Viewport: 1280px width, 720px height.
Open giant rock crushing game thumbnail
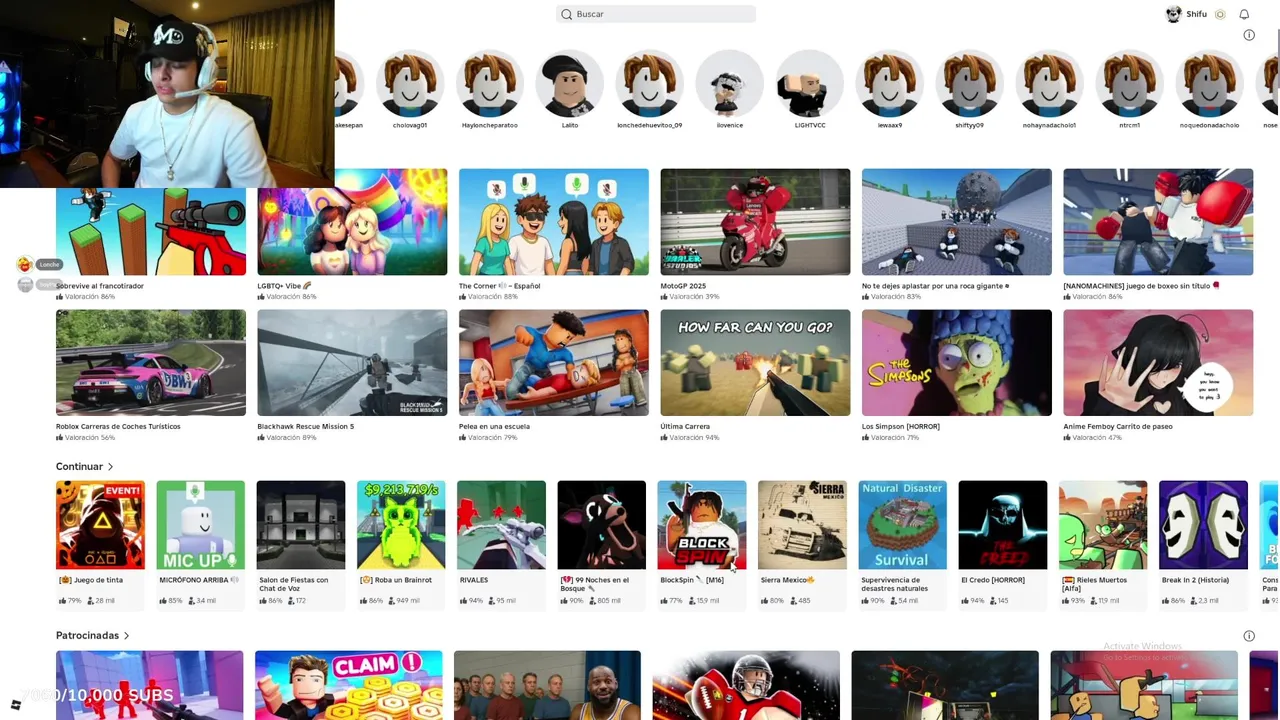tap(957, 222)
